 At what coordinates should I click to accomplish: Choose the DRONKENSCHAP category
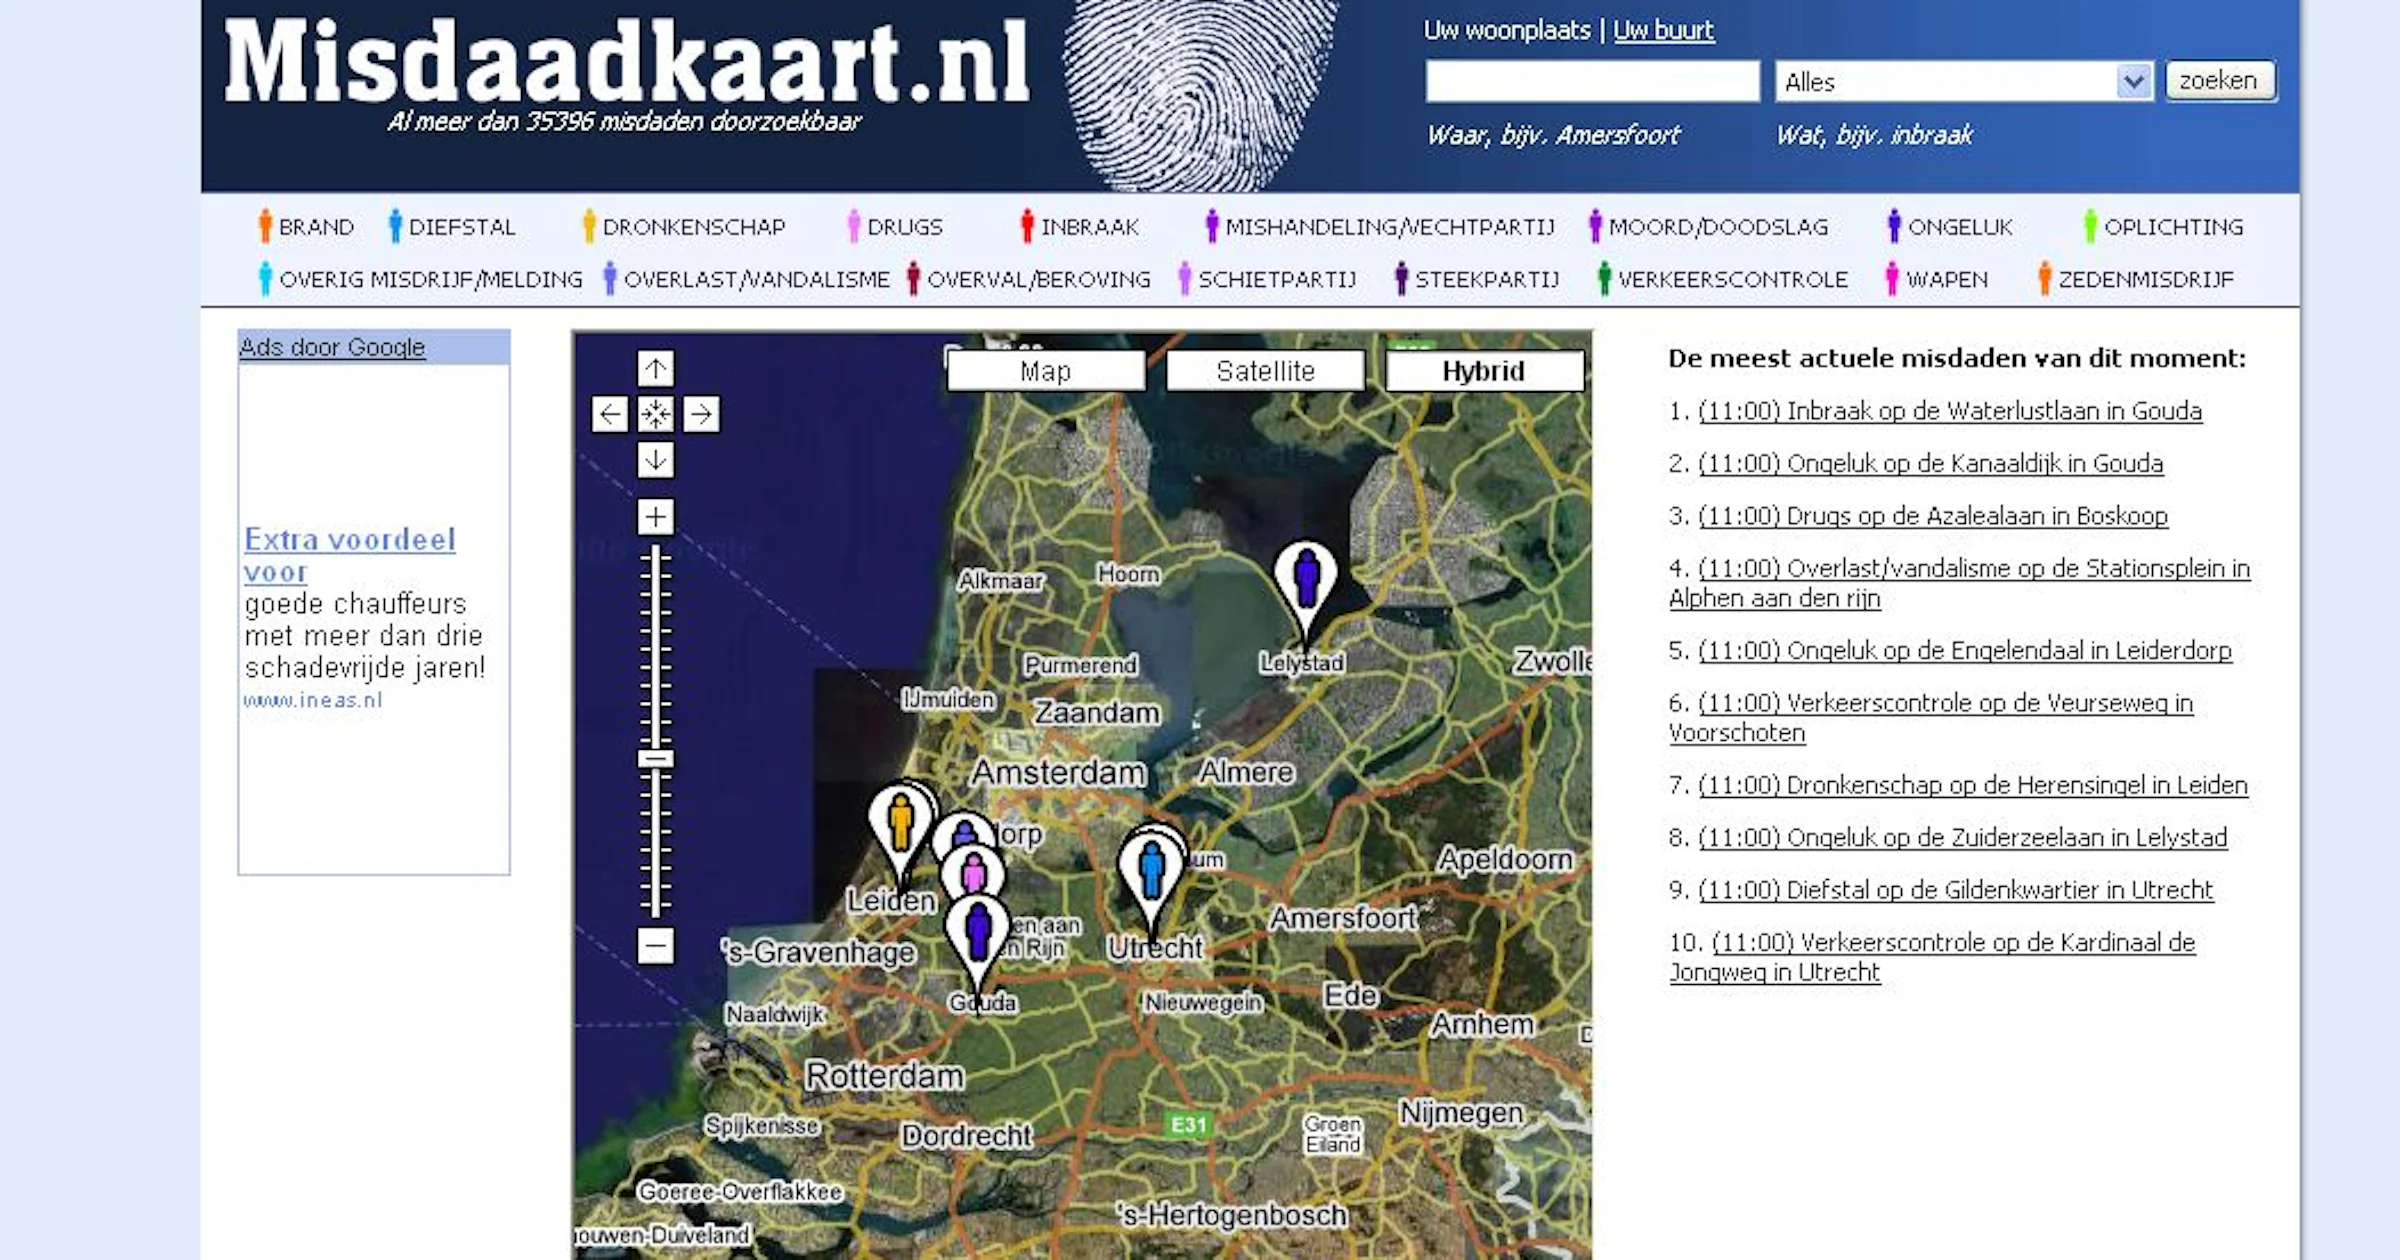tap(684, 226)
